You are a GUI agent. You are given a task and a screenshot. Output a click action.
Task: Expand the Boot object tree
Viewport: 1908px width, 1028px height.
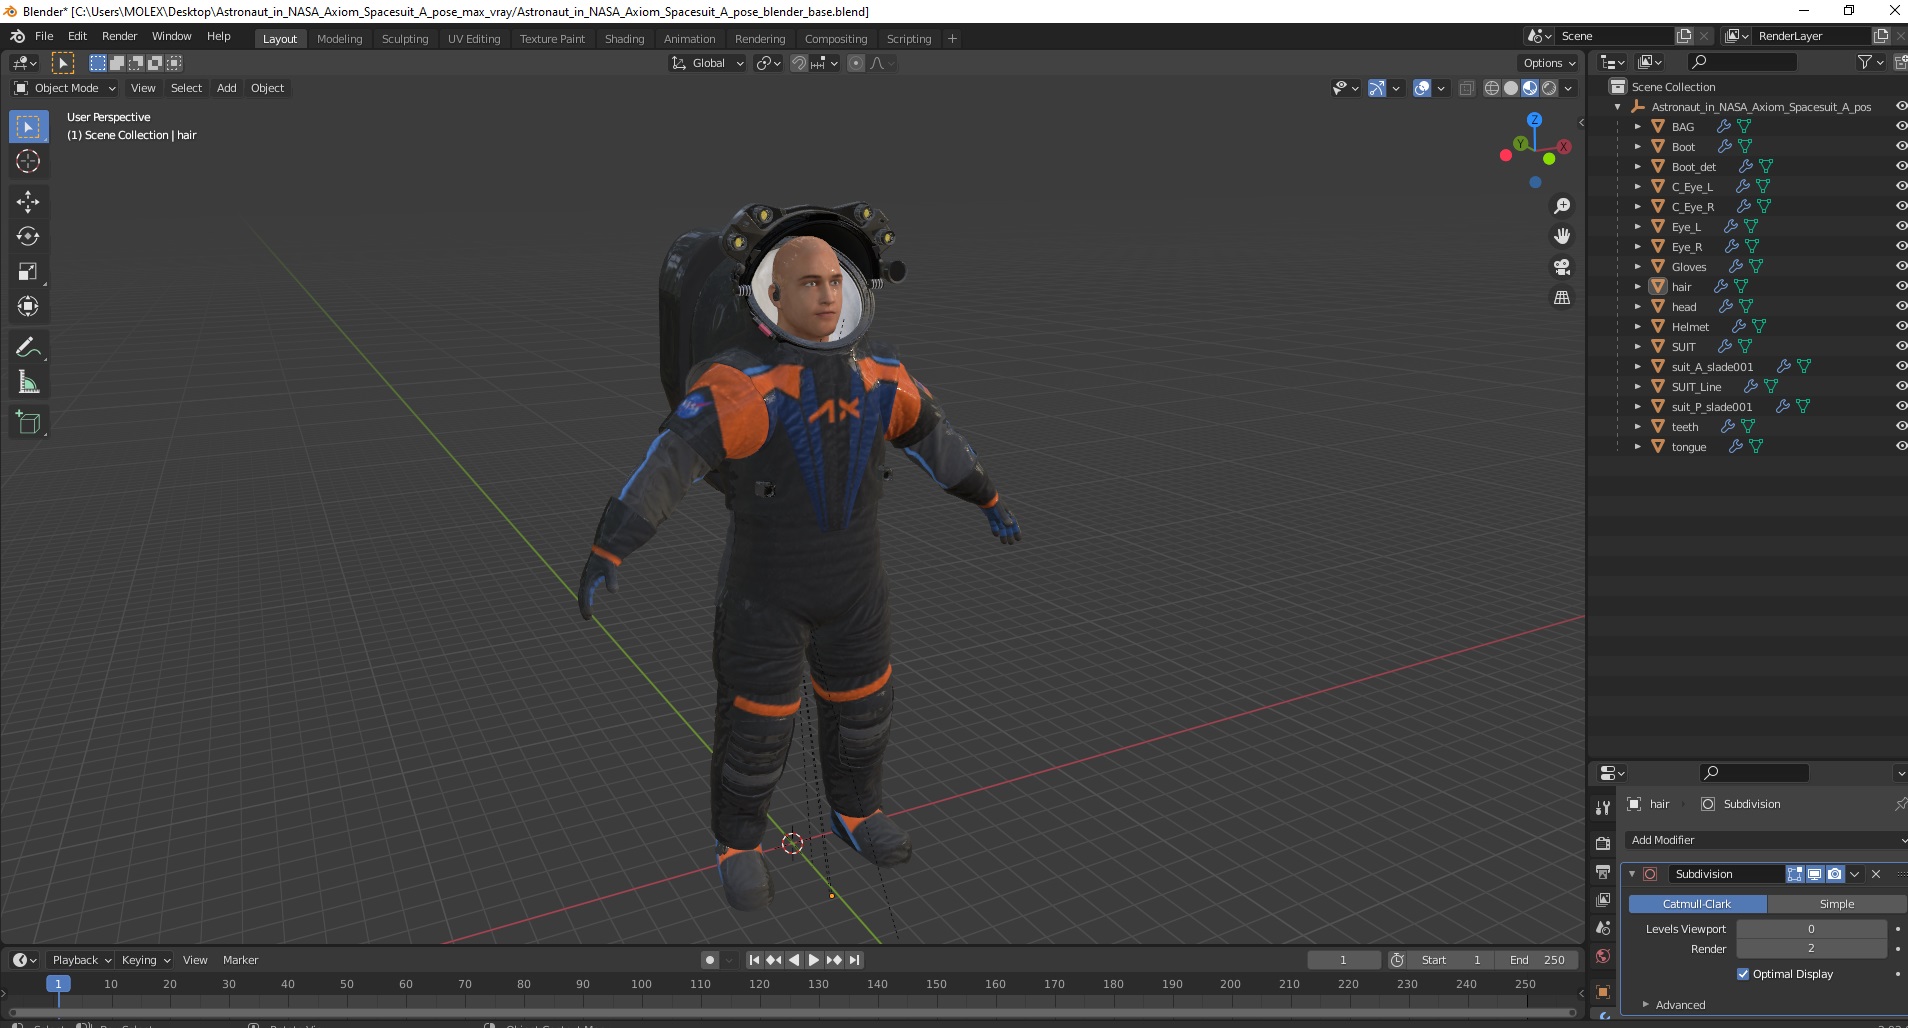(1637, 146)
